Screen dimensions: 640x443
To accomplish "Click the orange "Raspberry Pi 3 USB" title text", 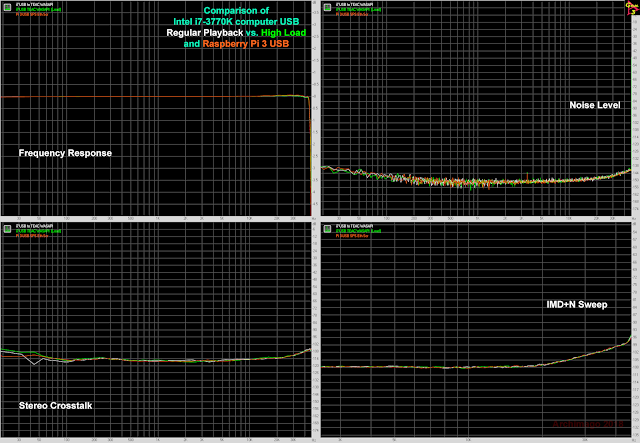I will coord(246,44).
